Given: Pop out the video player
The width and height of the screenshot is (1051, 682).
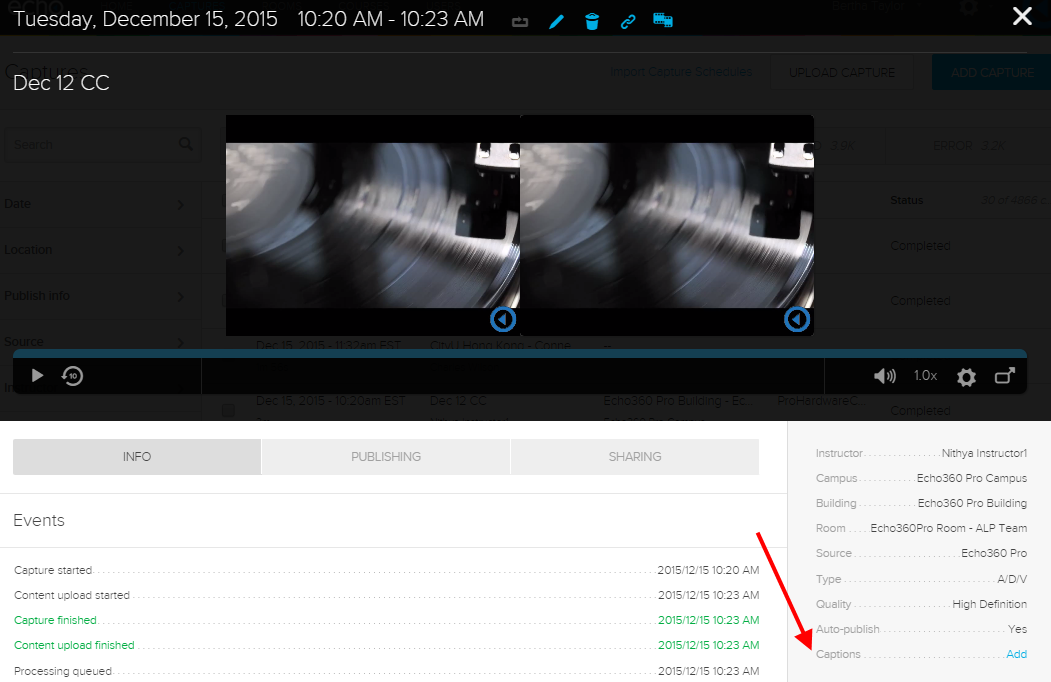Looking at the screenshot, I should pos(1004,376).
